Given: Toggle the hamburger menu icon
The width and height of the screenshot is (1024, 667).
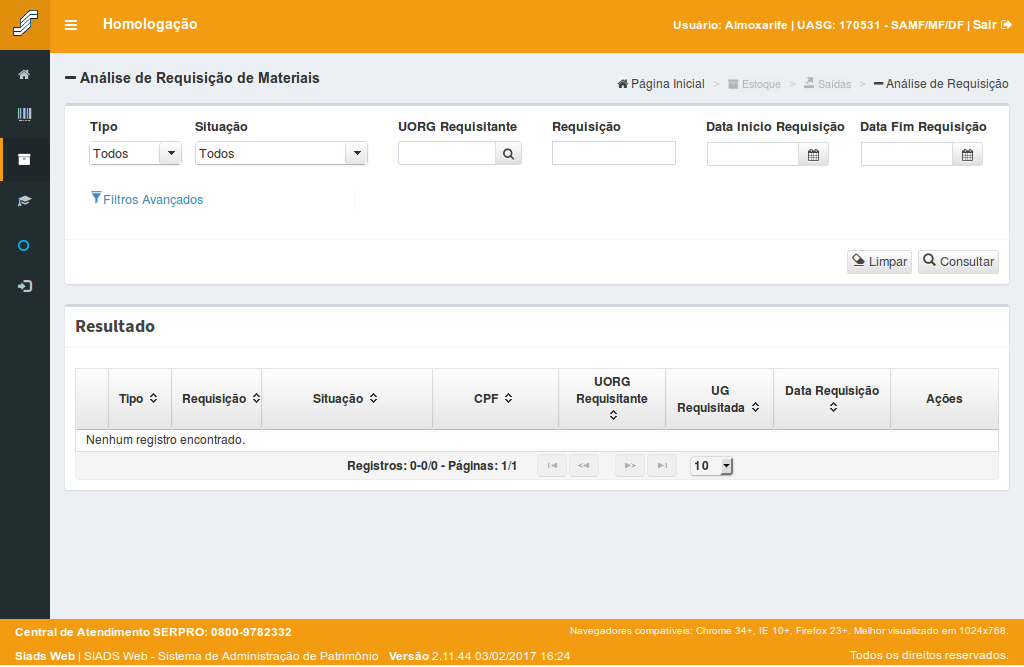Looking at the screenshot, I should (x=71, y=25).
